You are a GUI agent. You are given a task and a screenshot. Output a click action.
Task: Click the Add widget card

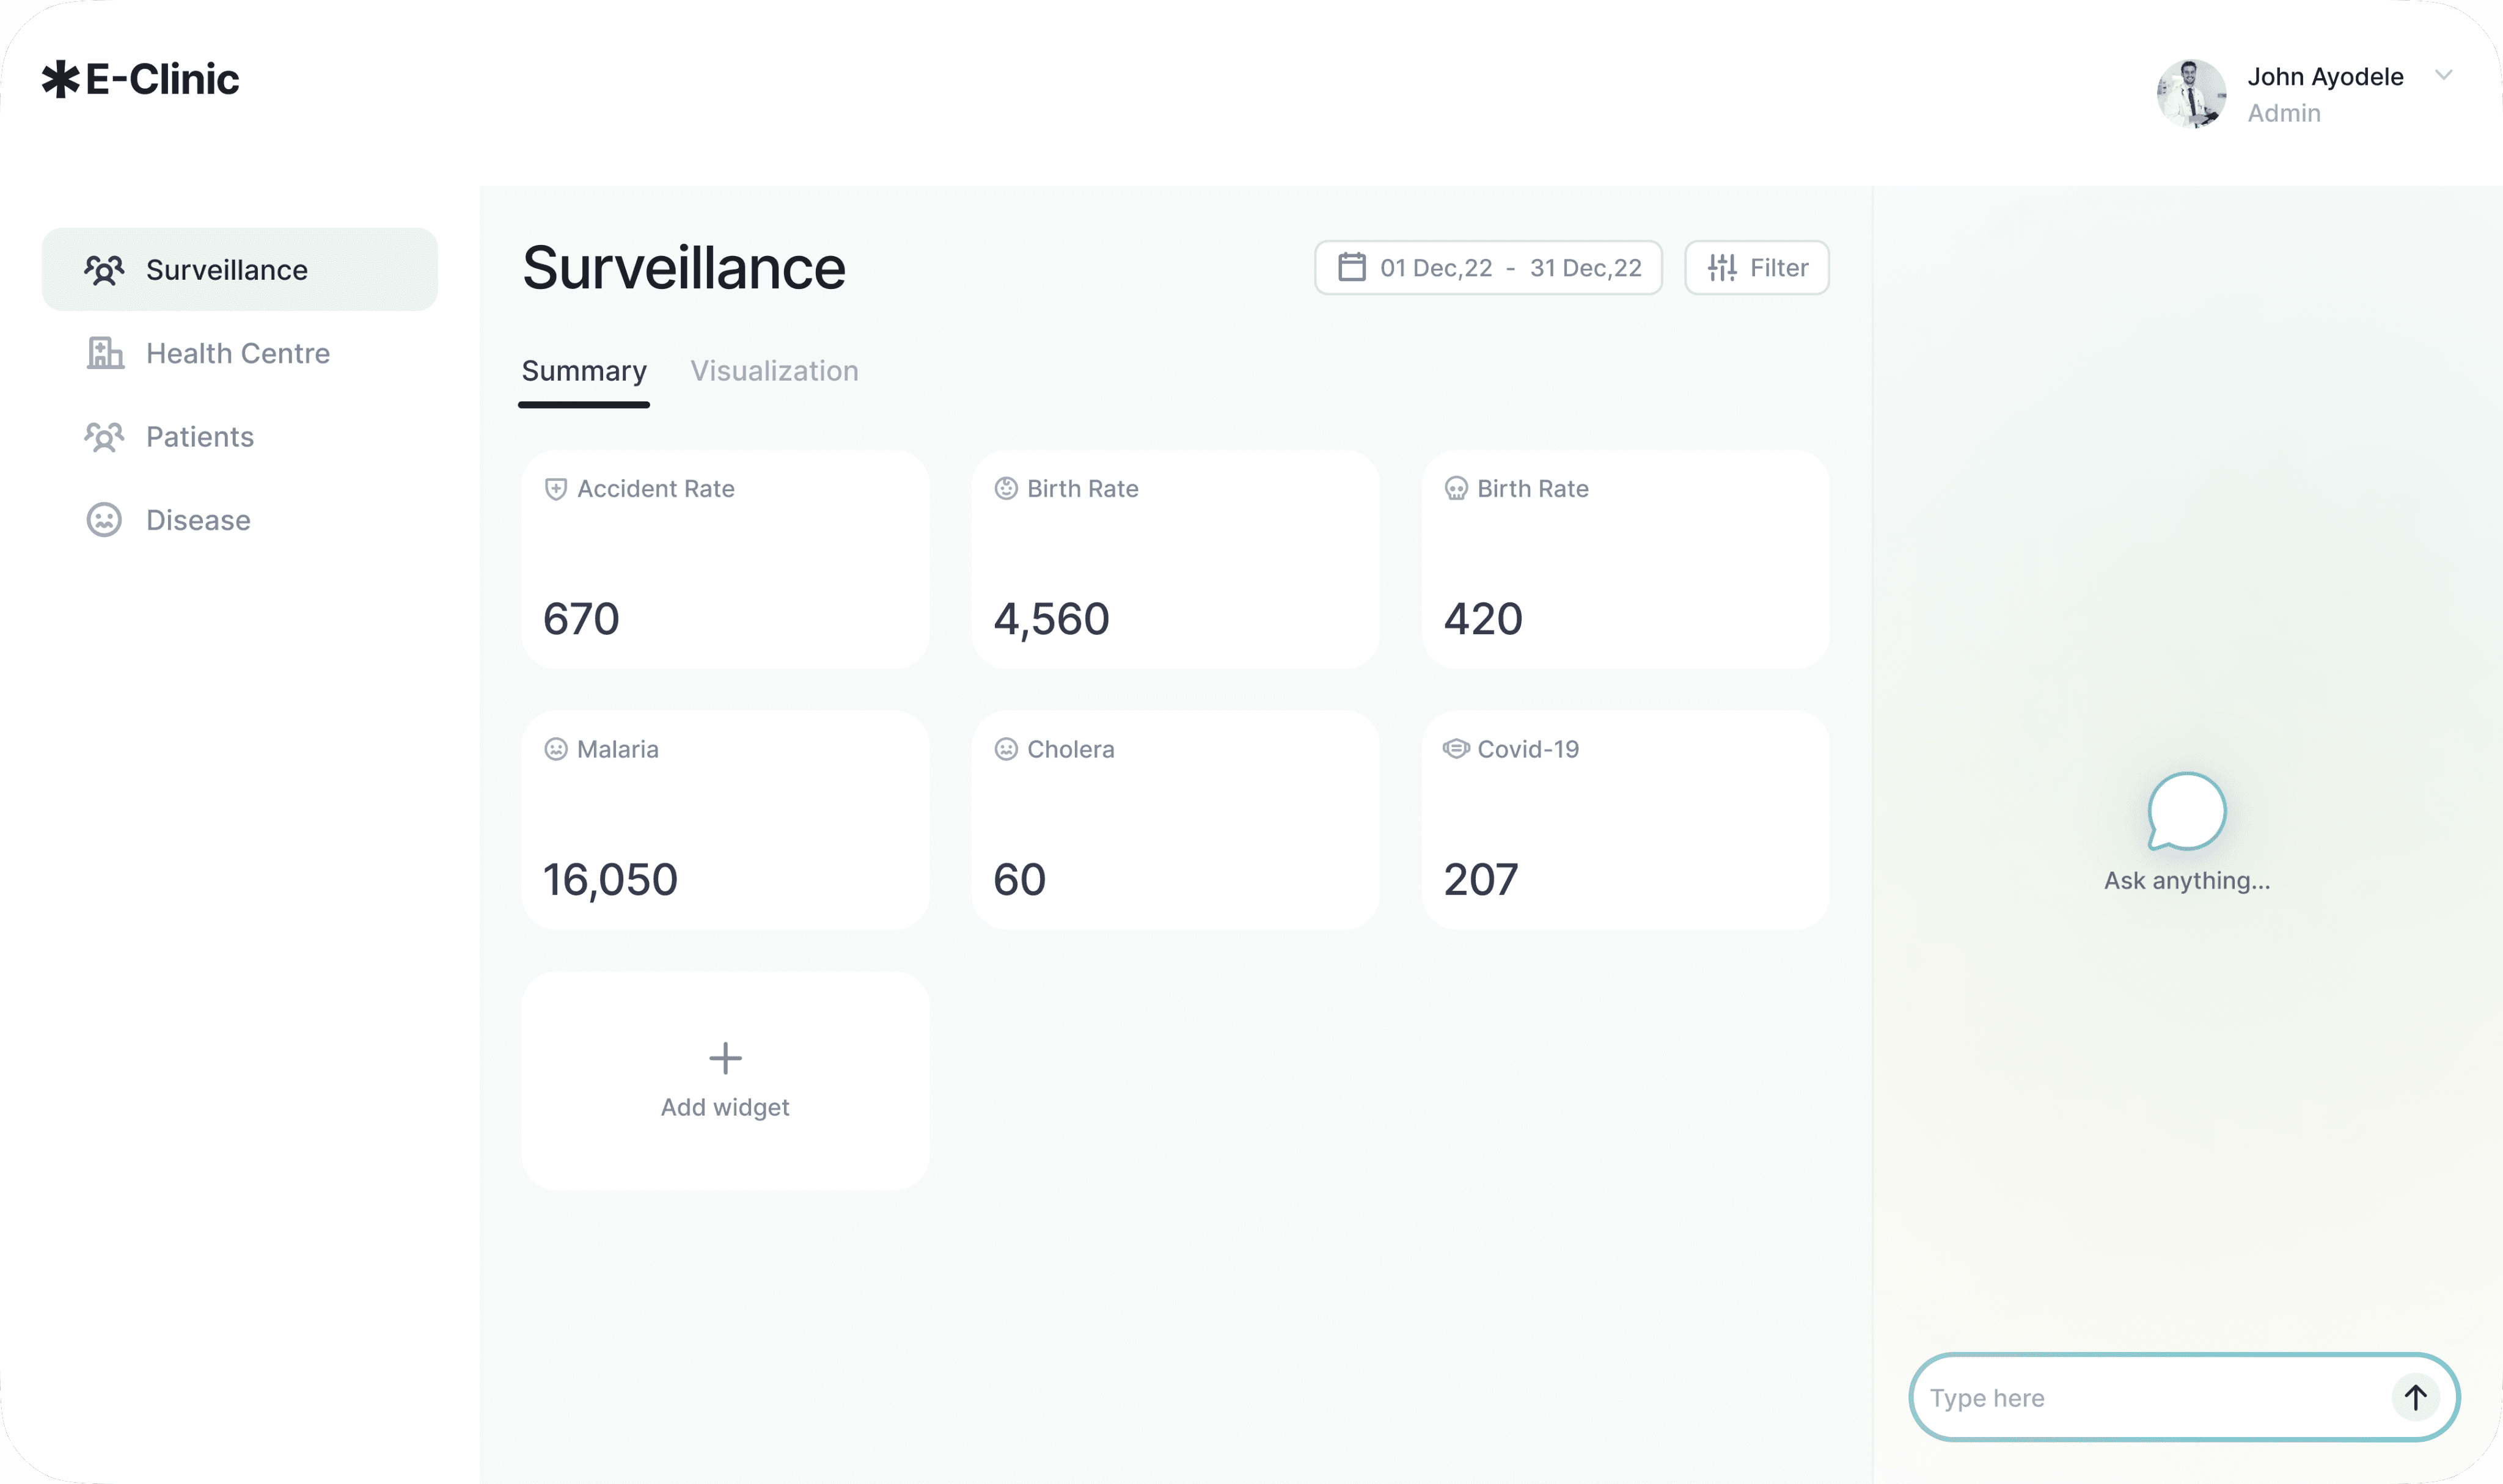(x=725, y=1081)
